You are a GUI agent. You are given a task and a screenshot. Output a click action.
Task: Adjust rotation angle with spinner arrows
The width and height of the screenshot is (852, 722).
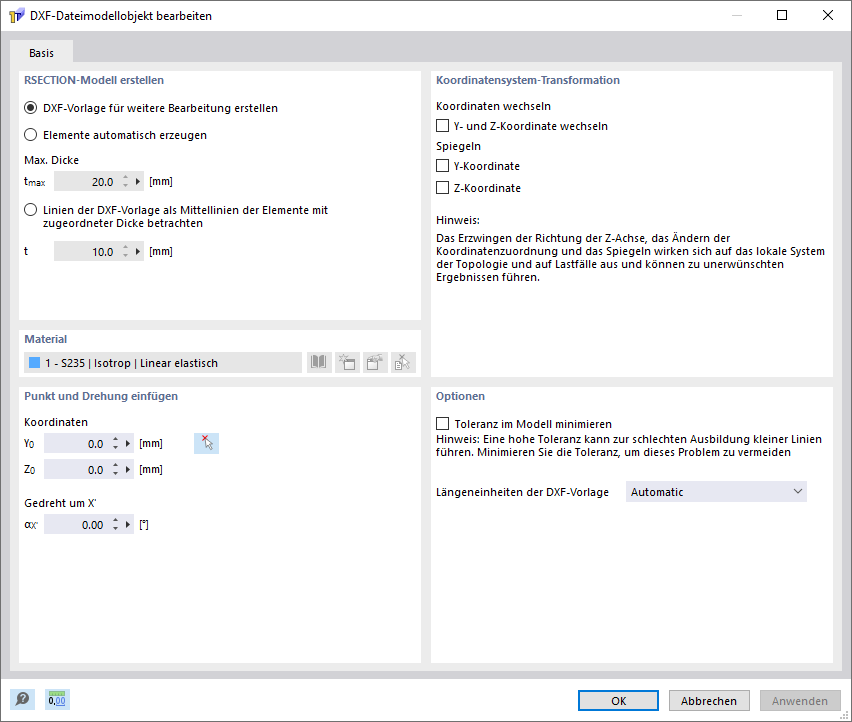tap(115, 524)
